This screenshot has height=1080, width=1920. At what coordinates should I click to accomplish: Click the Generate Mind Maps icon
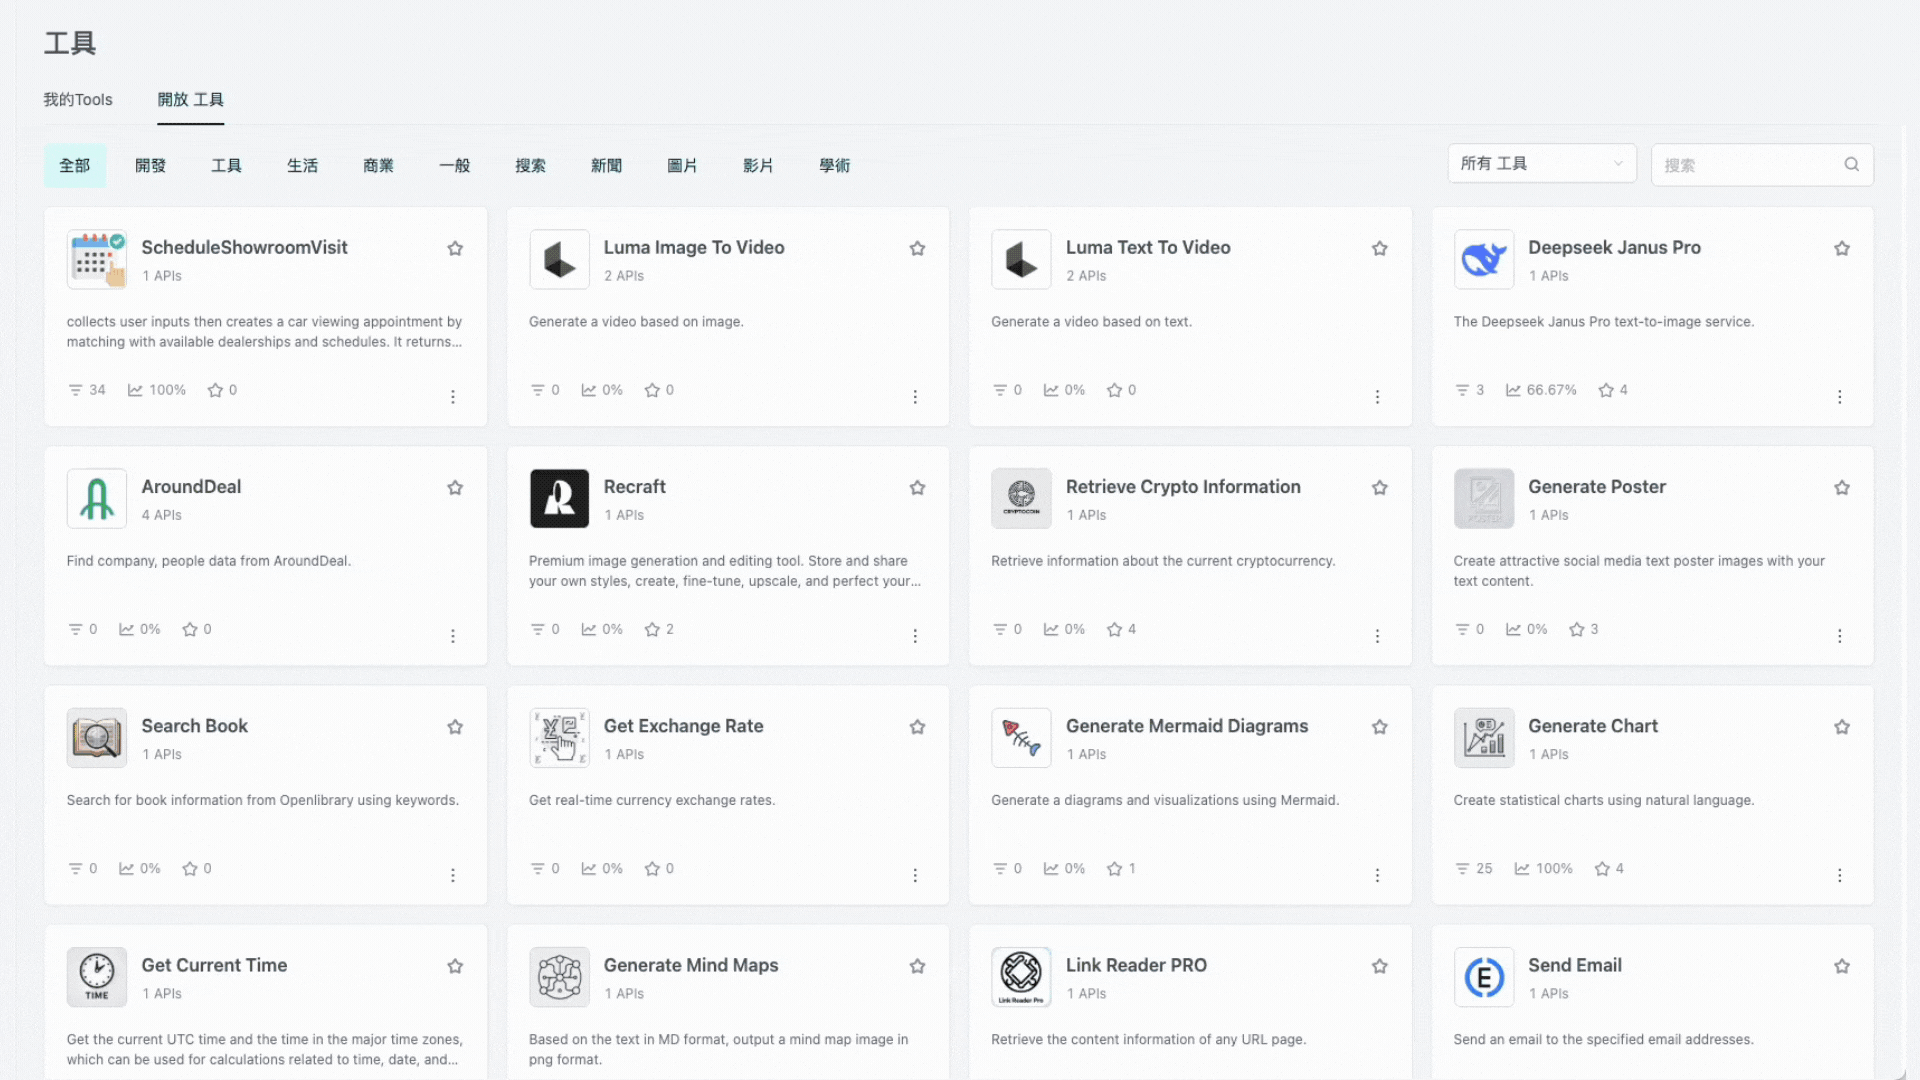559,977
